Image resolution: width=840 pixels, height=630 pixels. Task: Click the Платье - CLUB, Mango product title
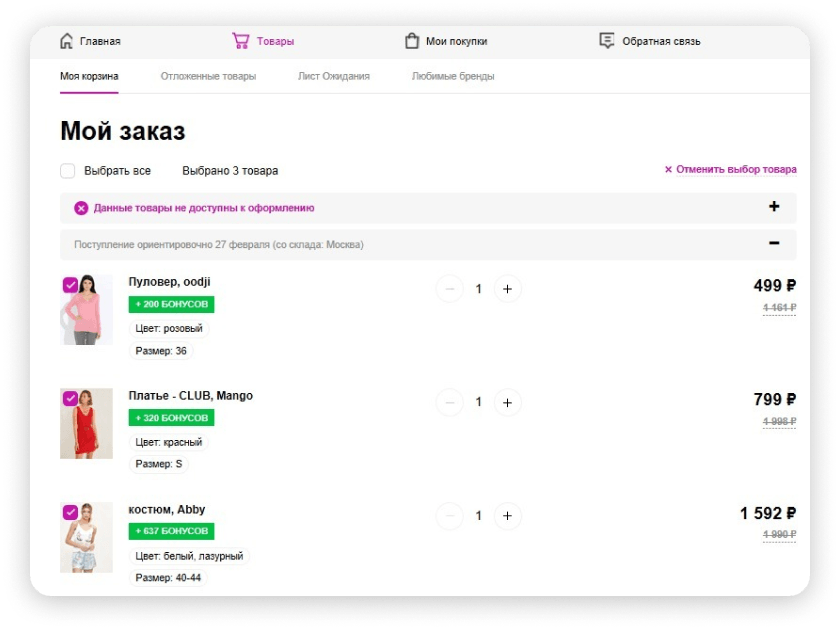coord(190,395)
